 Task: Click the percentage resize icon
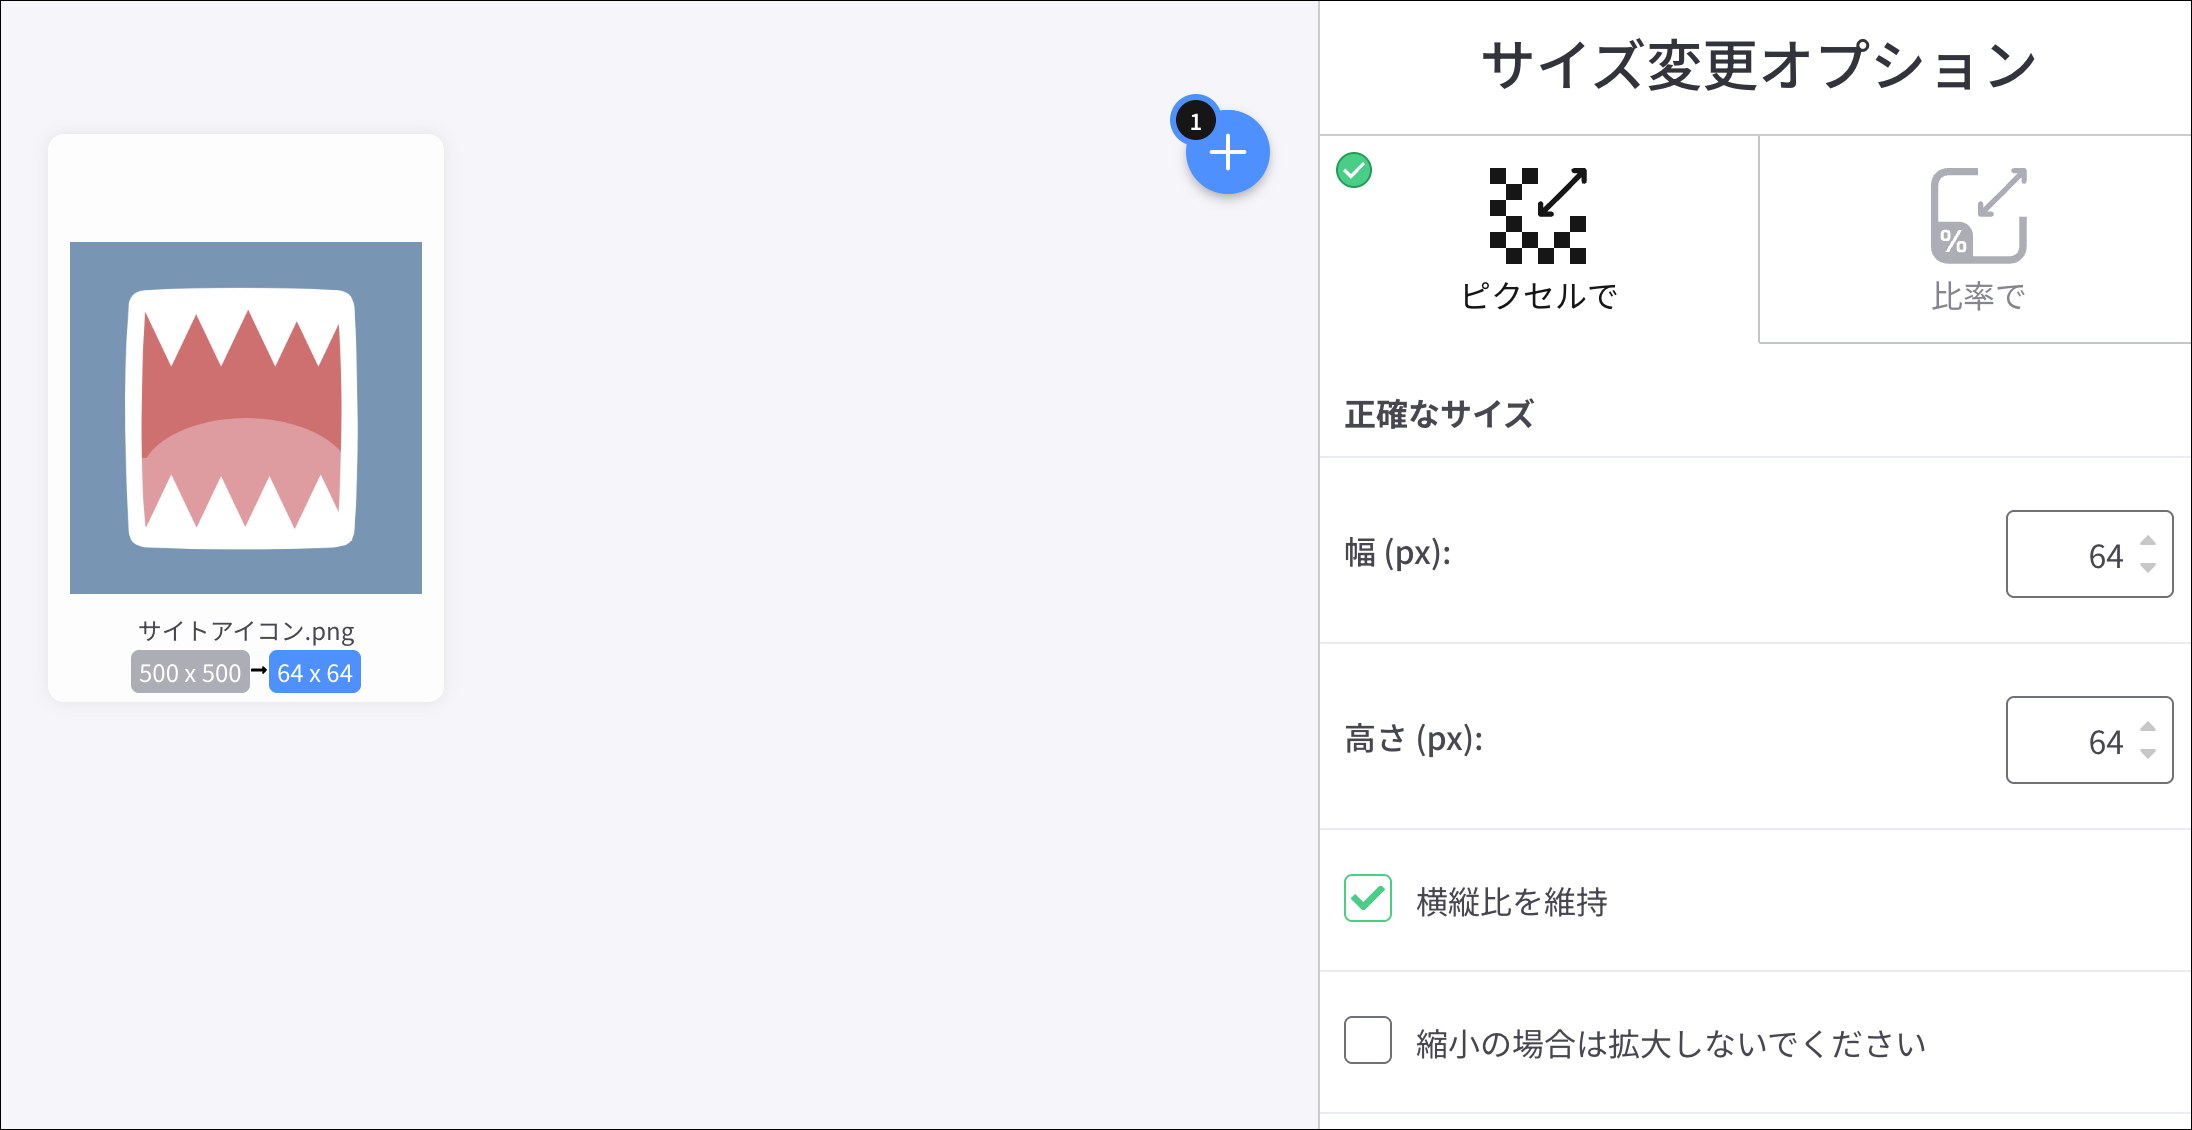tap(1978, 215)
